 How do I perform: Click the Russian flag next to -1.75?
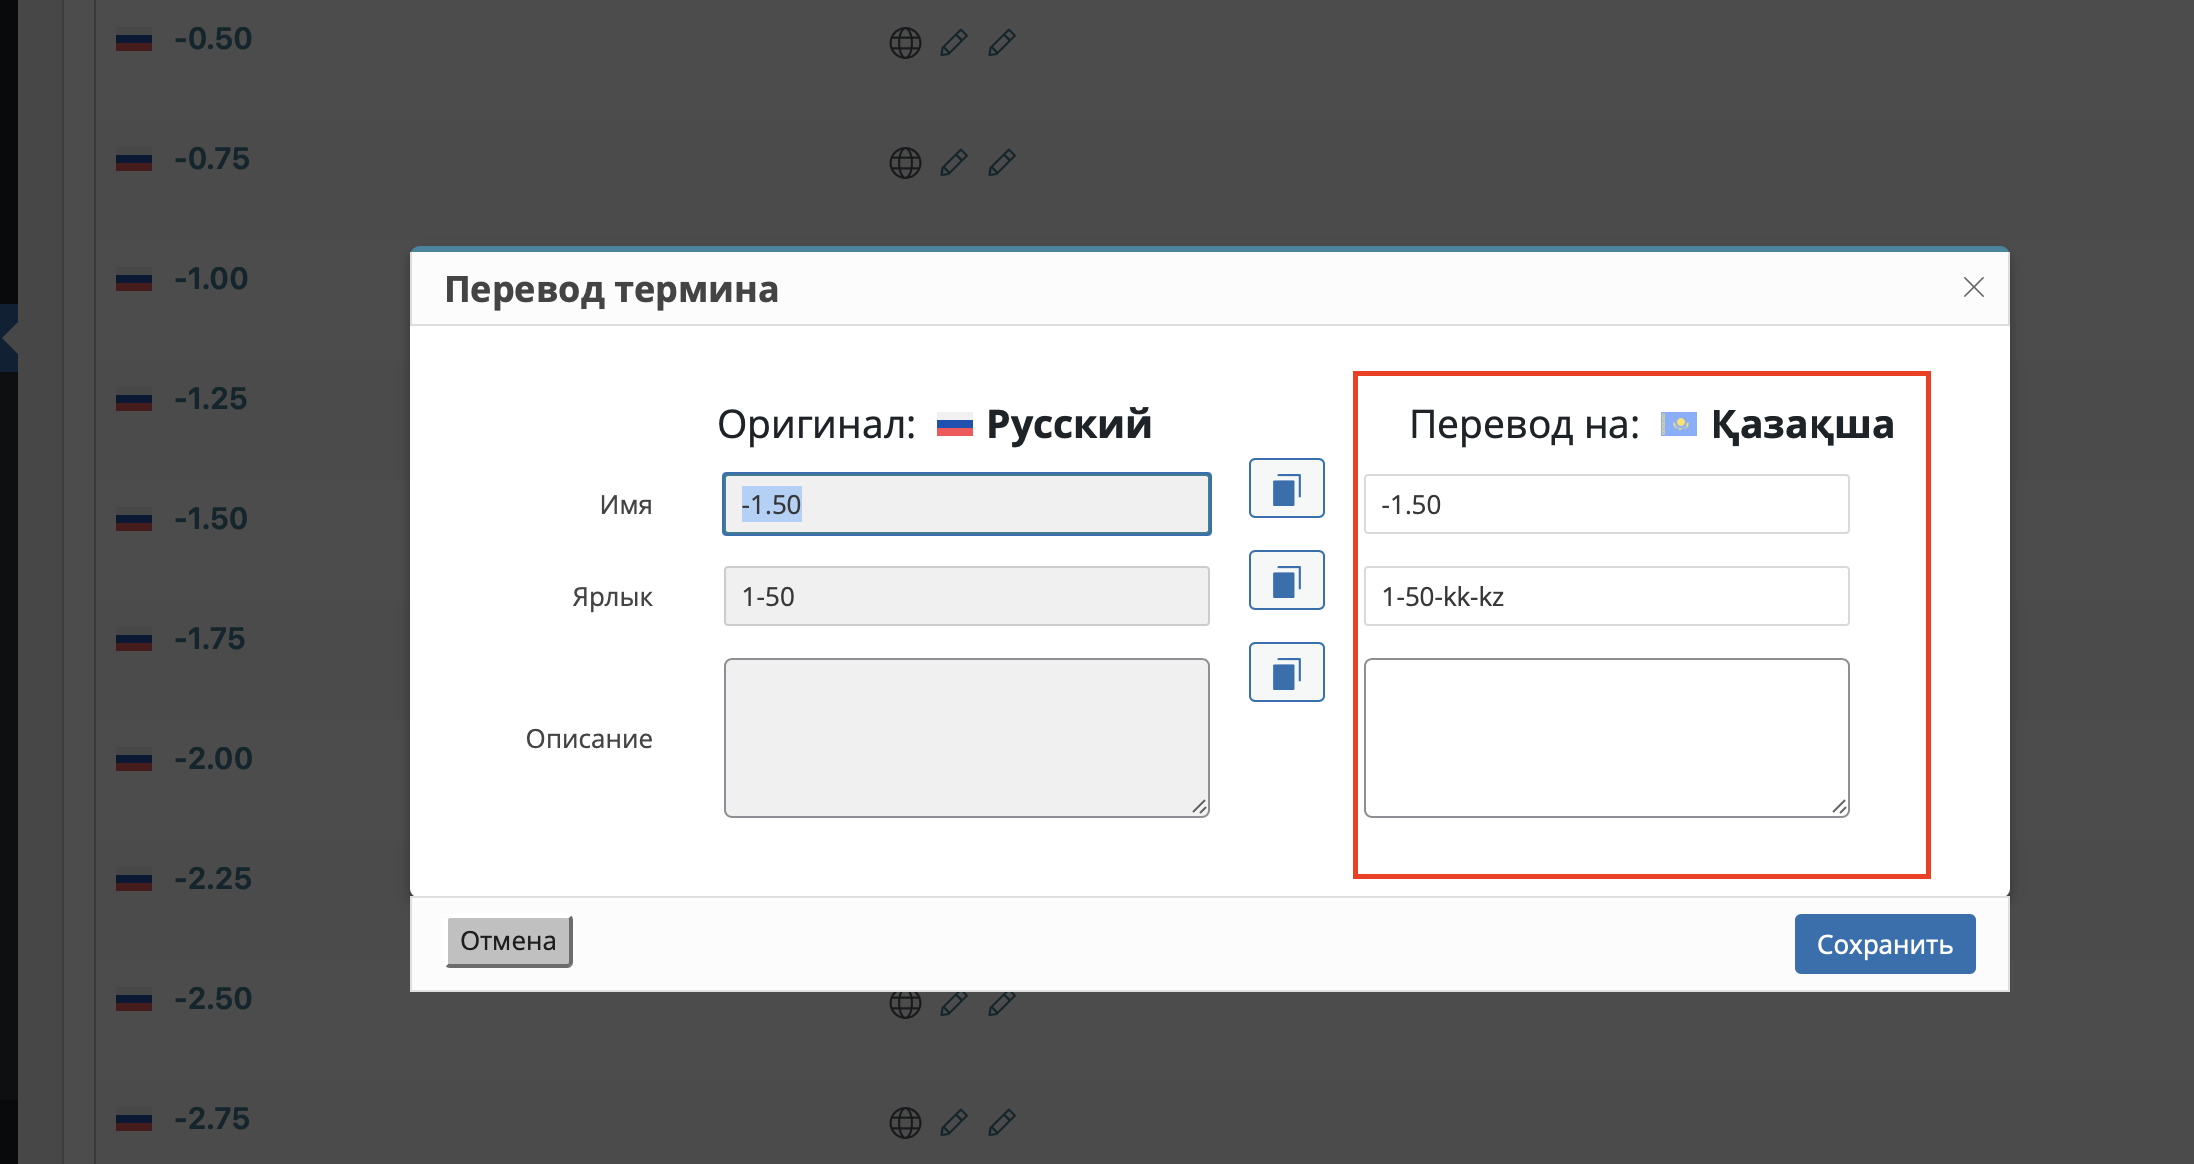[134, 640]
